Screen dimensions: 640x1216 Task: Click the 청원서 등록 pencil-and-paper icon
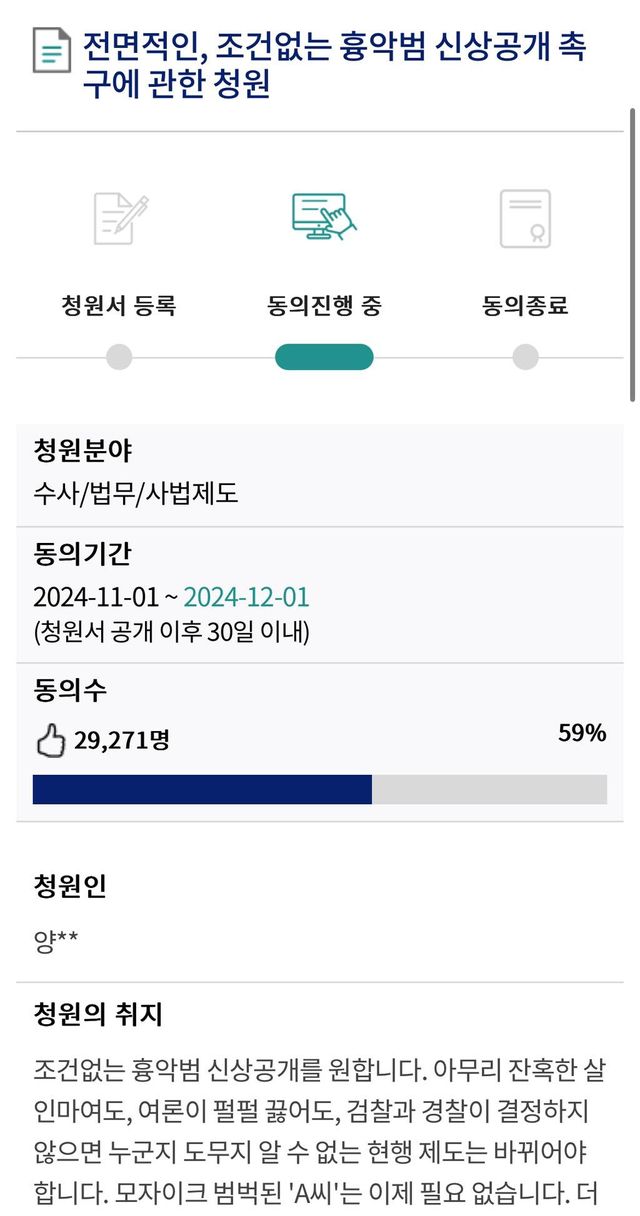point(121,218)
